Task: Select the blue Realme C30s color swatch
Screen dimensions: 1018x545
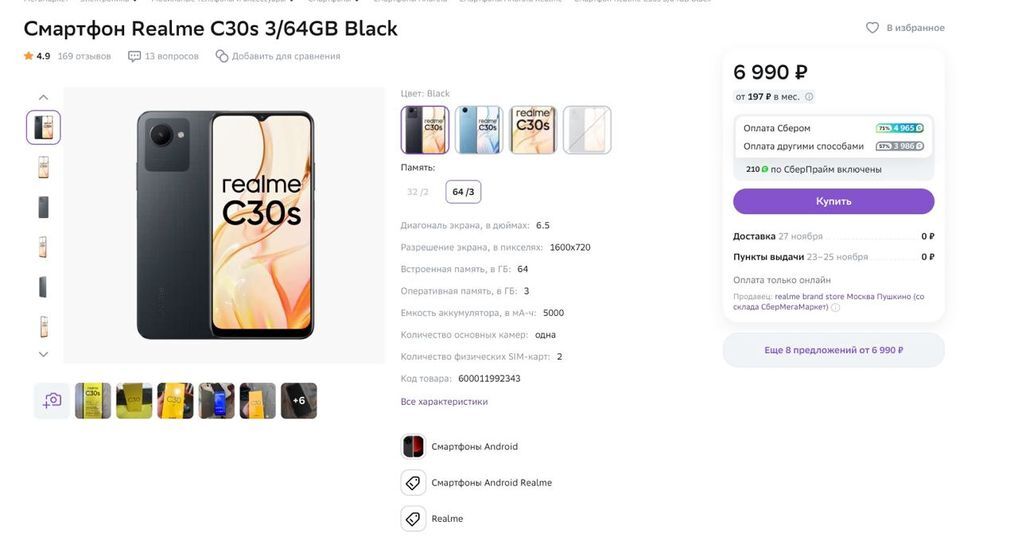Action: click(x=479, y=130)
